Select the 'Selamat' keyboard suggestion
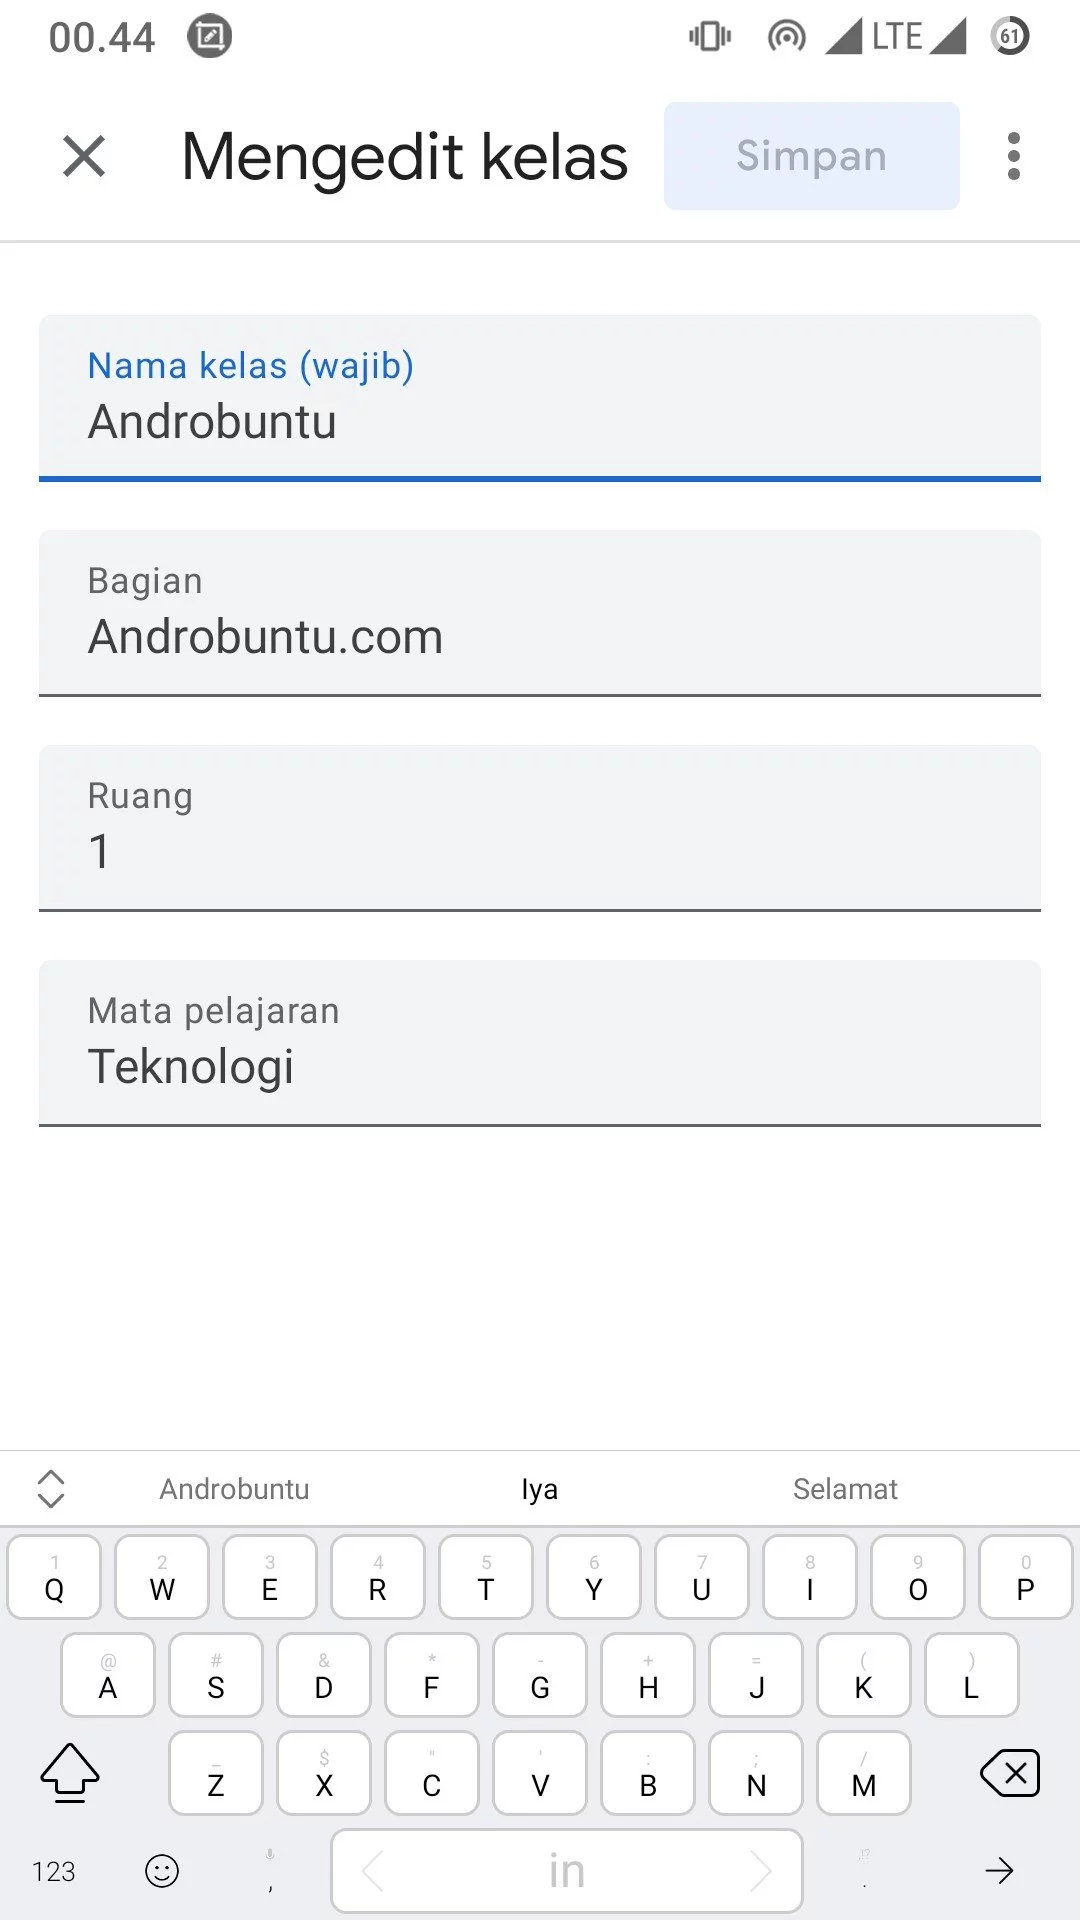1080x1920 pixels. click(x=846, y=1489)
